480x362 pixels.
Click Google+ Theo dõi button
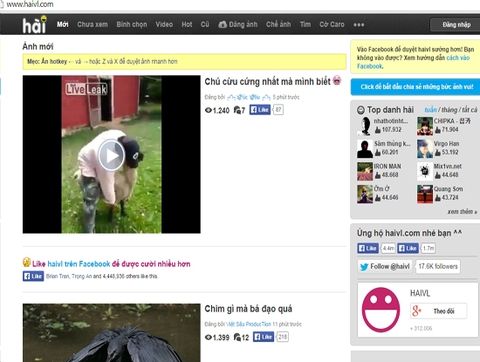point(438,311)
